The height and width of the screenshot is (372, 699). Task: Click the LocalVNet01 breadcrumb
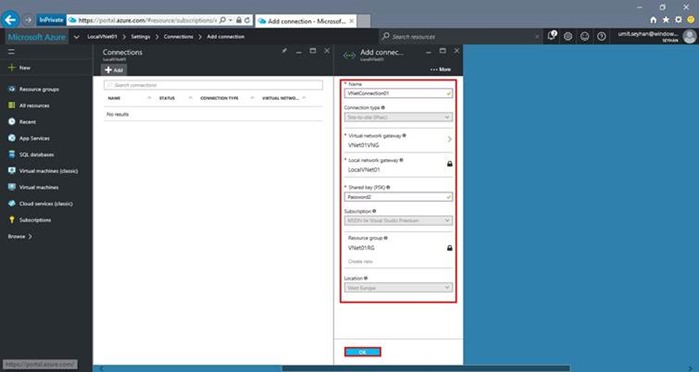(x=102, y=37)
